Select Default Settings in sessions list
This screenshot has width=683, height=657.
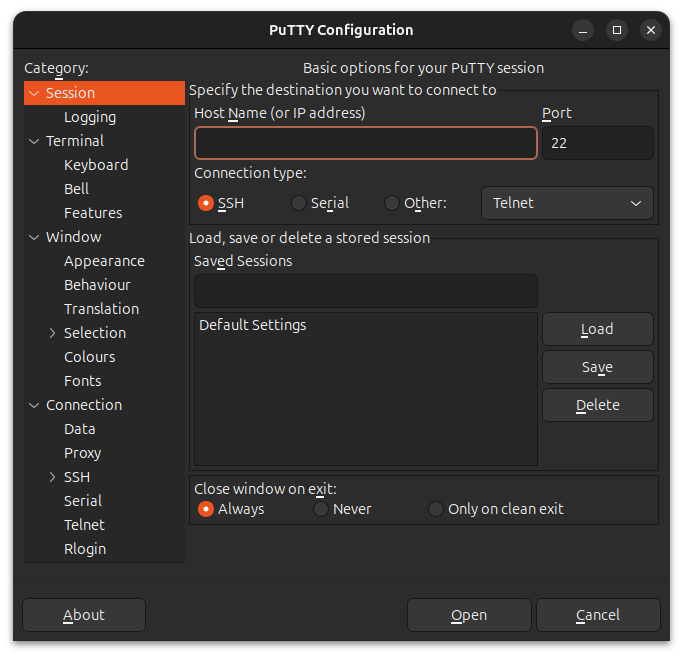366,325
